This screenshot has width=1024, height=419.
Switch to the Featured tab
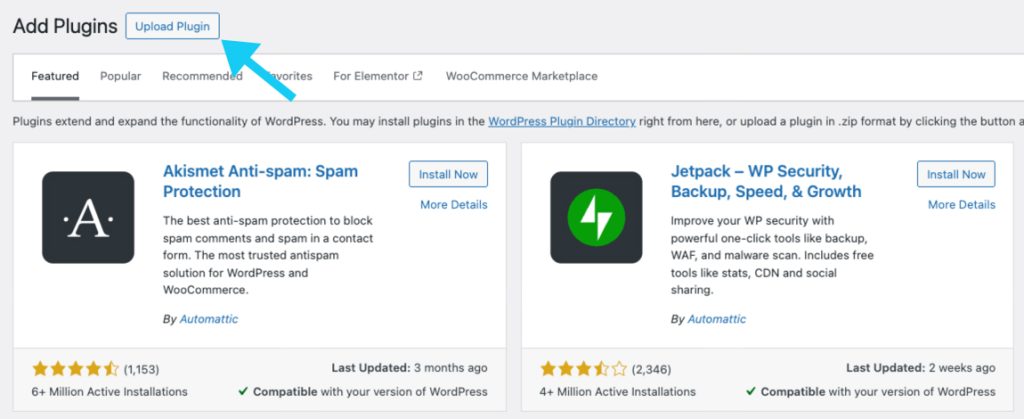[x=55, y=76]
